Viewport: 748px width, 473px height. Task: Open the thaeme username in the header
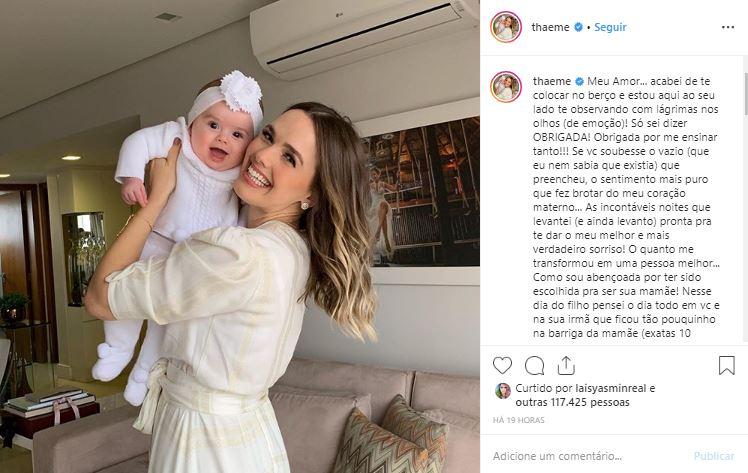551,27
